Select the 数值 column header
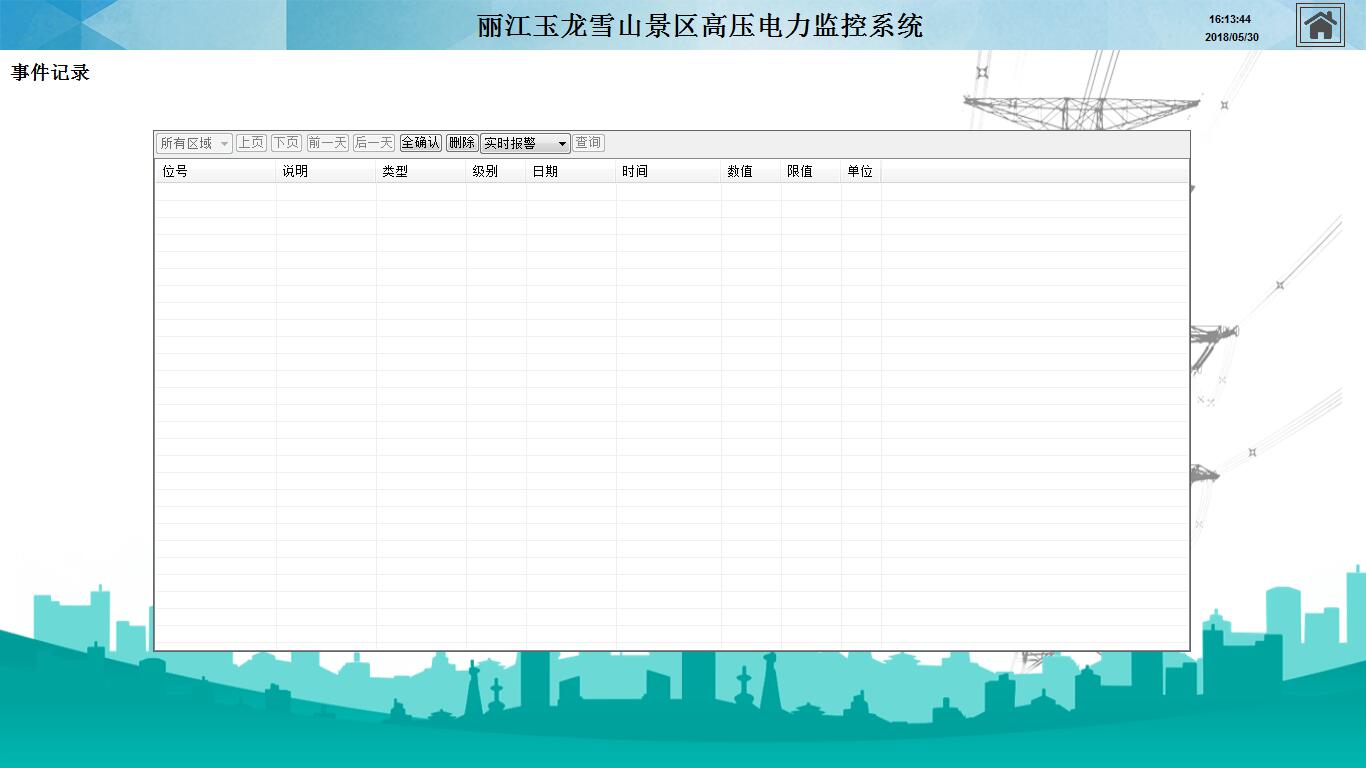Image resolution: width=1366 pixels, height=768 pixels. coord(751,171)
